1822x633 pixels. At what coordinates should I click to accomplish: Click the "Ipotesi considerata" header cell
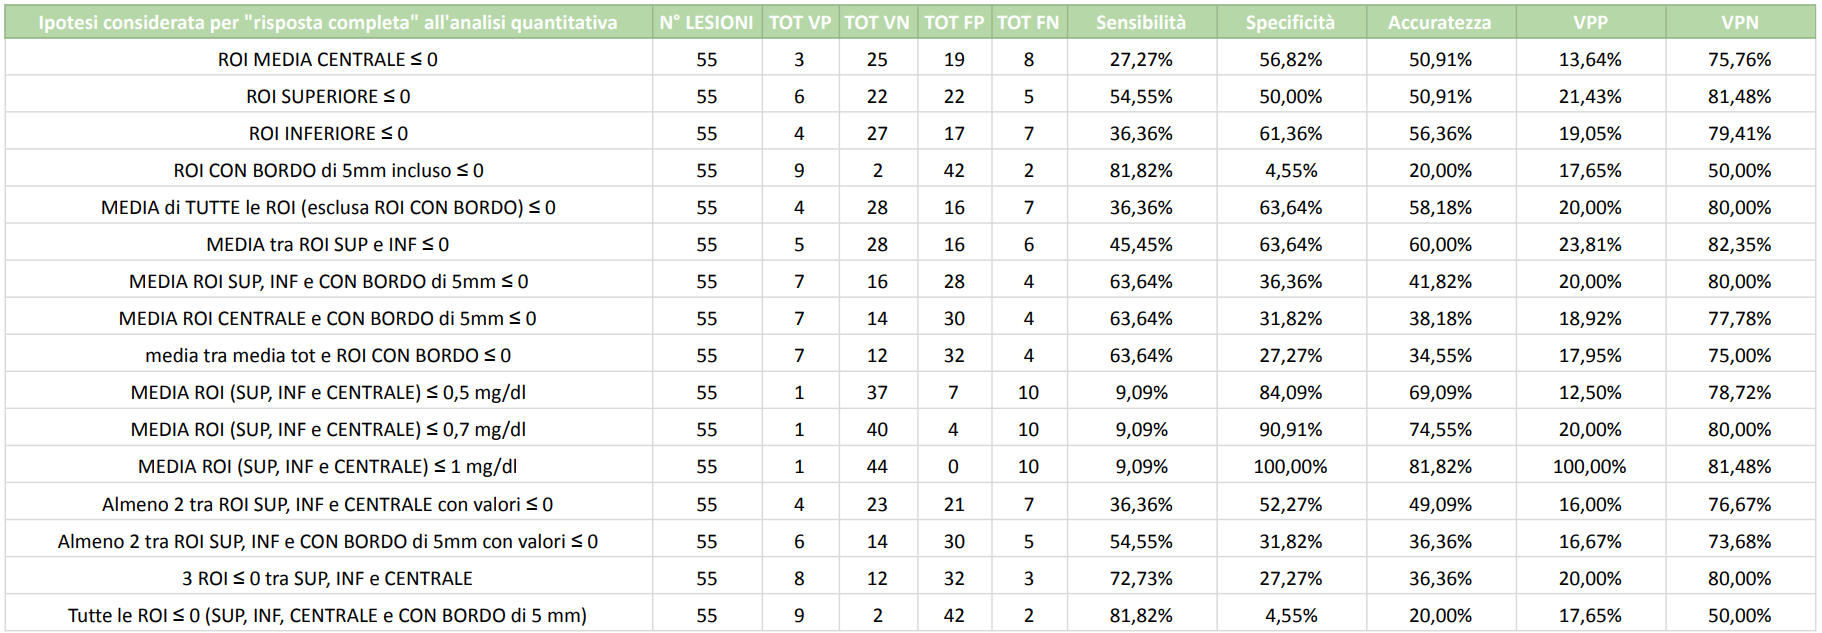point(328,22)
